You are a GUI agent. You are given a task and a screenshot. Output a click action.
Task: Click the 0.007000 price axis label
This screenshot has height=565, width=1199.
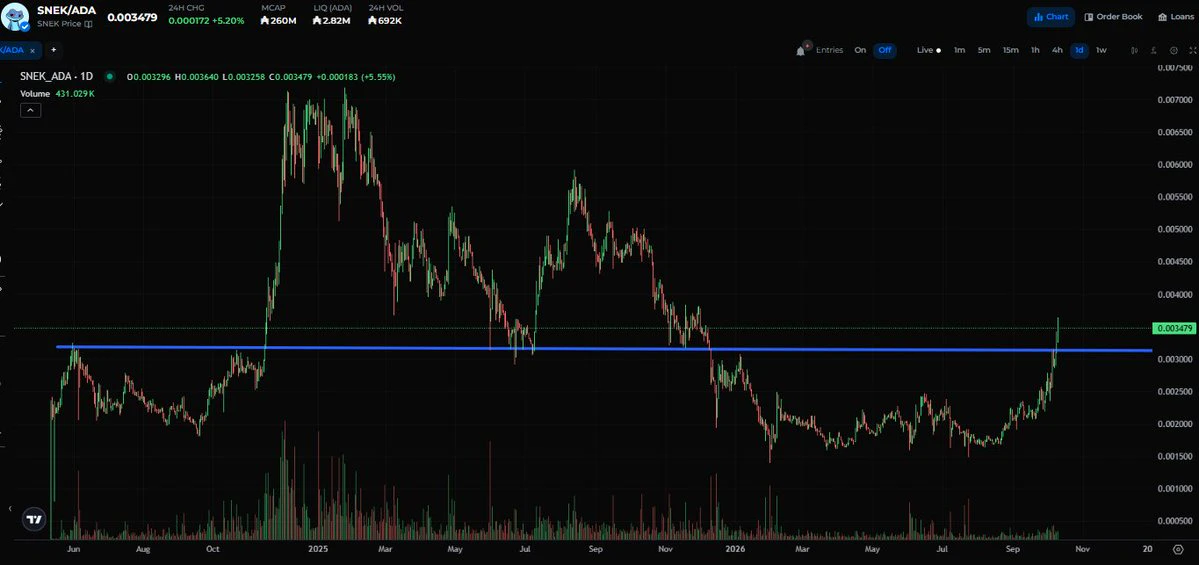click(x=1175, y=100)
